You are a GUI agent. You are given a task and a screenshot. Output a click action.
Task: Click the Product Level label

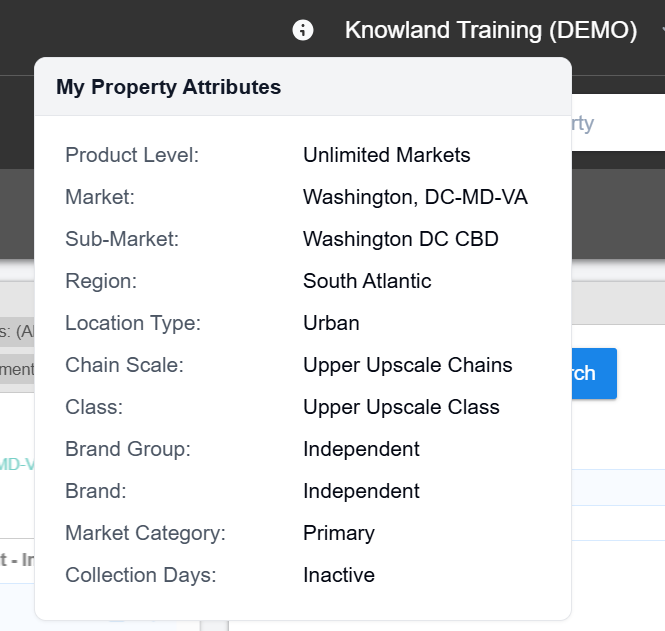tap(132, 155)
